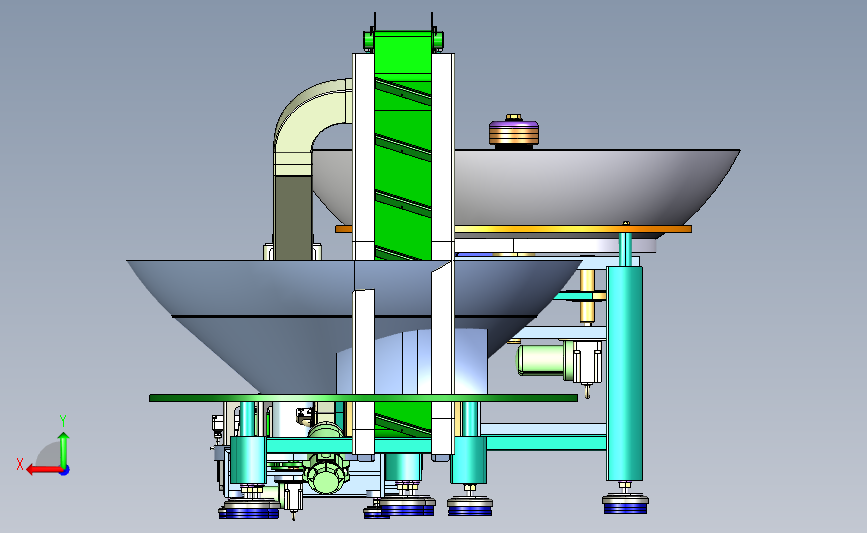
Task: Select the blue leveling foot under tall column
Action: click(x=625, y=504)
